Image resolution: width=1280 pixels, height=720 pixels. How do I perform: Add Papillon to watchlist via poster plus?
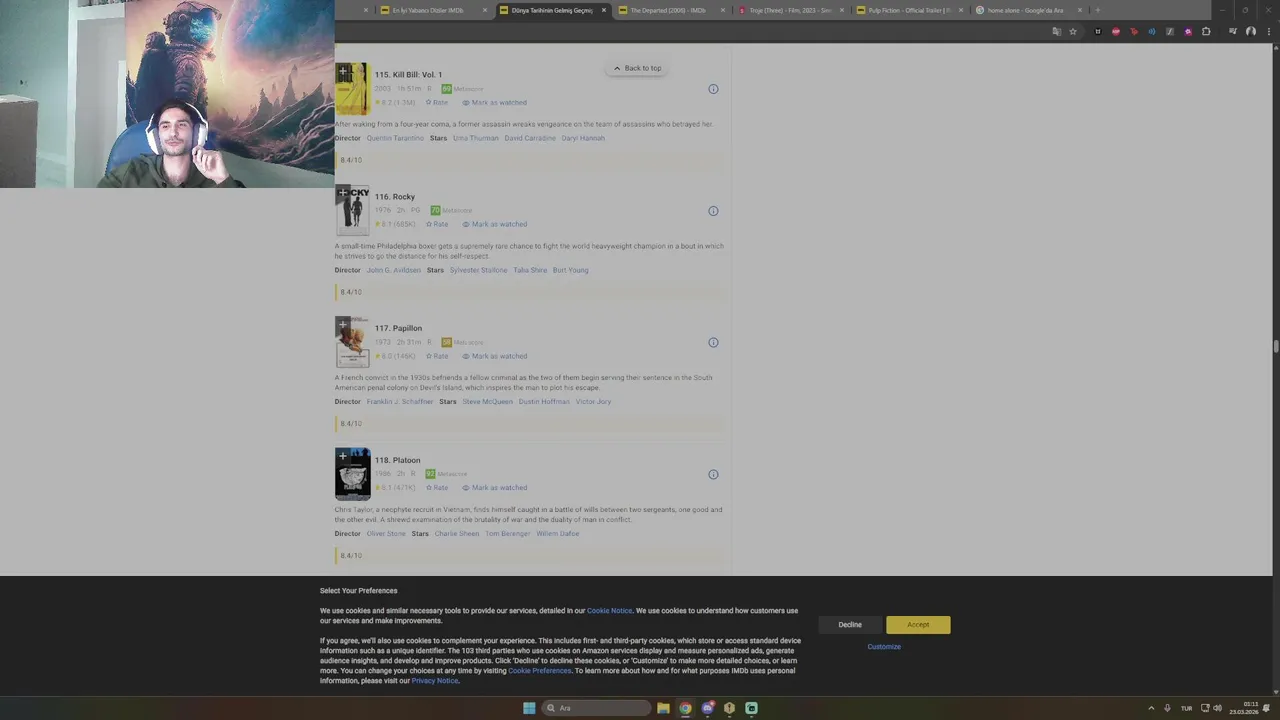(x=342, y=324)
